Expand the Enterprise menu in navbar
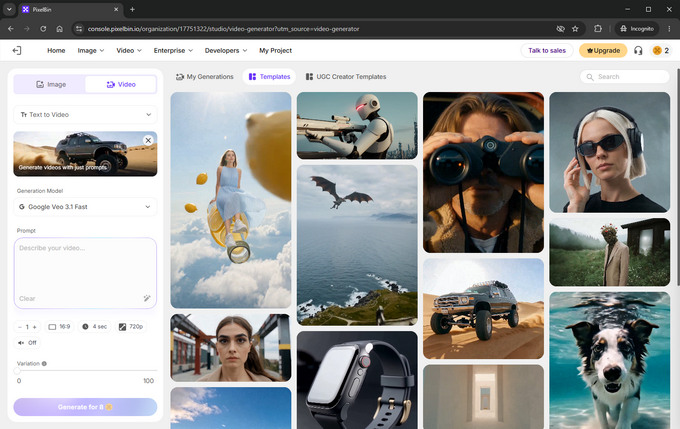The image size is (680, 429). [x=173, y=51]
